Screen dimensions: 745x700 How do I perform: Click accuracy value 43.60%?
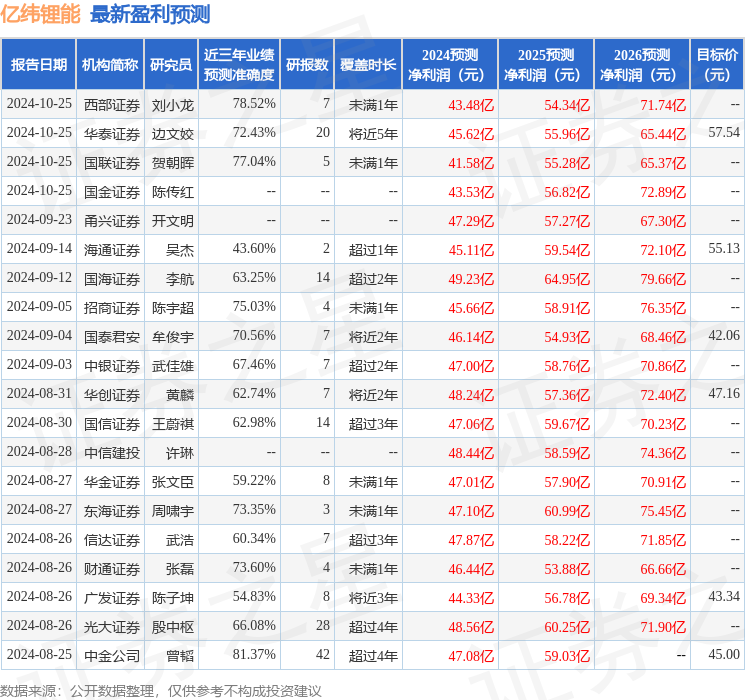click(x=254, y=248)
